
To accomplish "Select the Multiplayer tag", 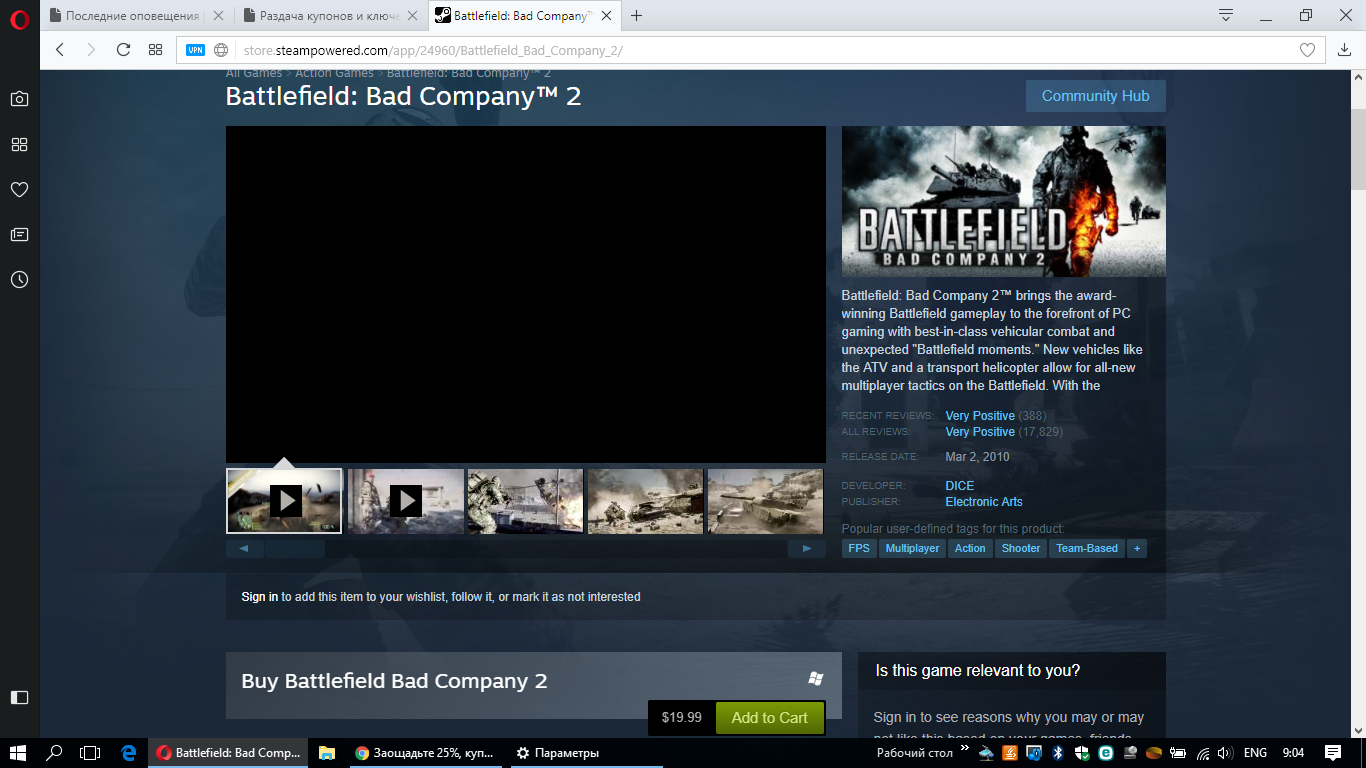I will (x=912, y=548).
